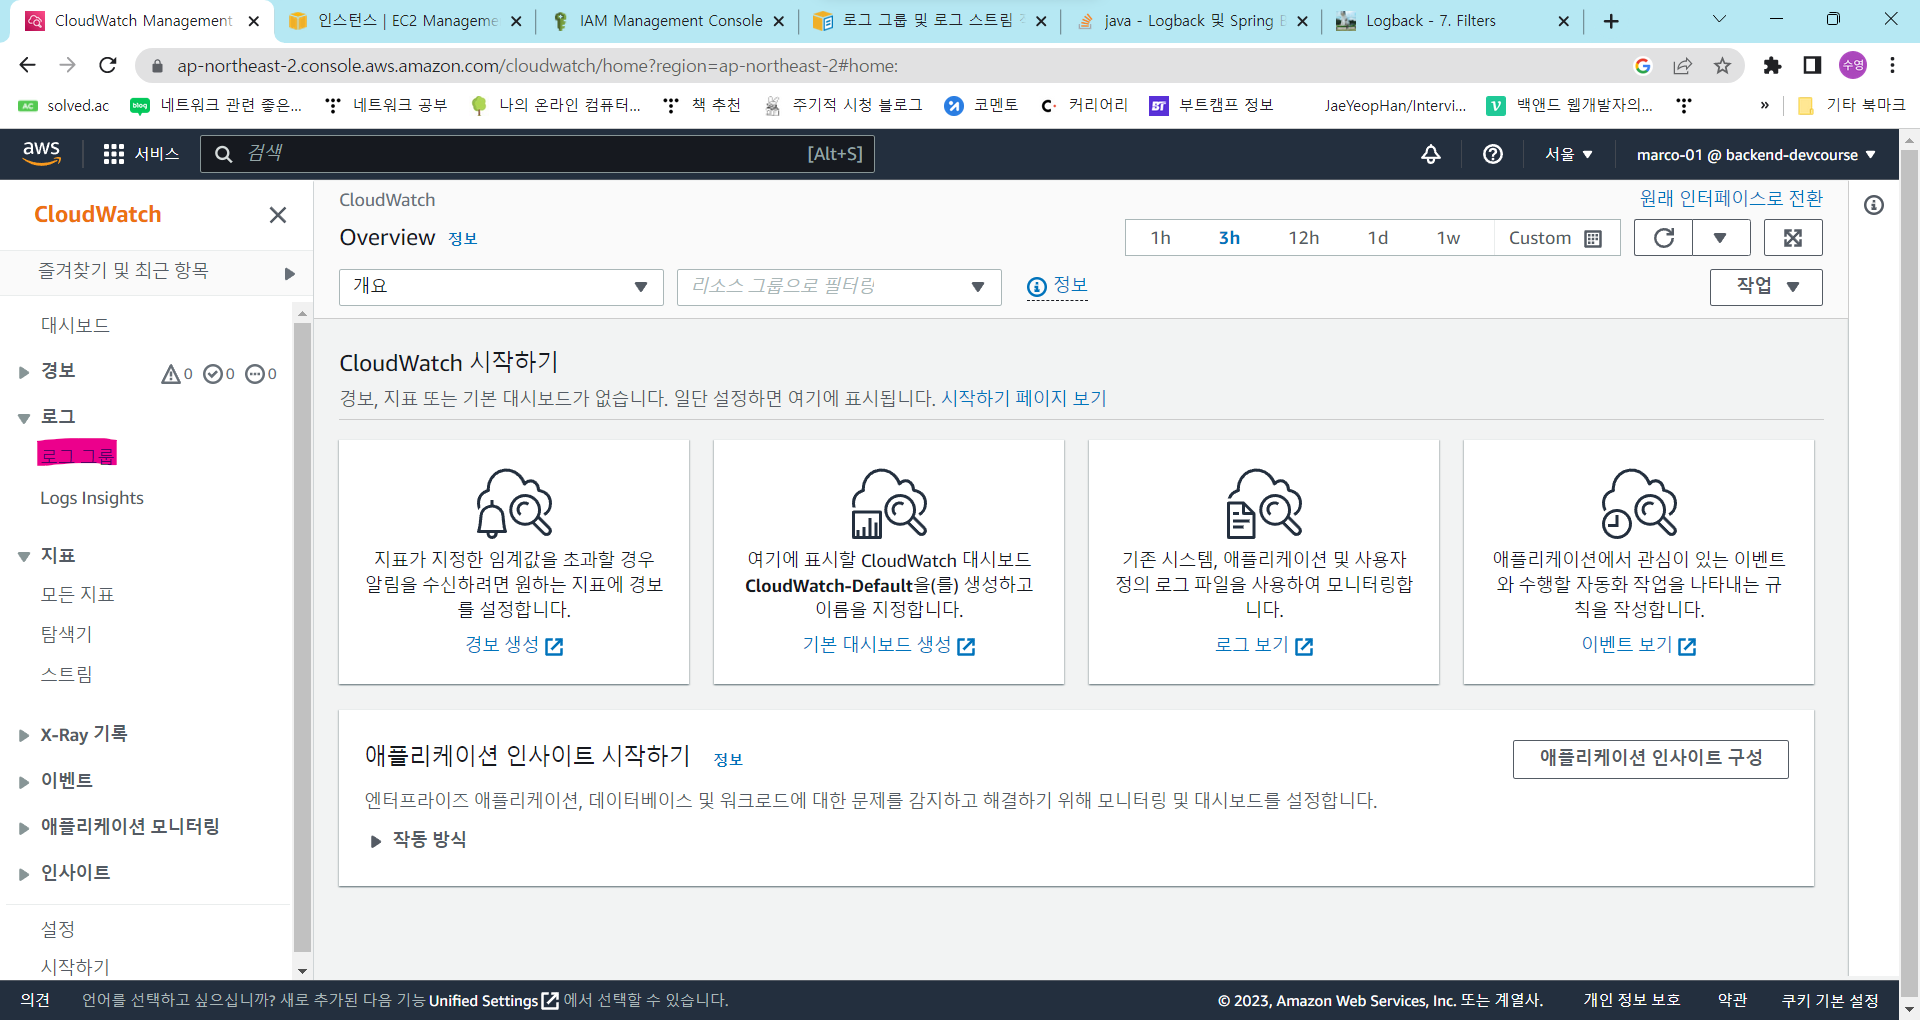Click the share page icon in the address bar
This screenshot has height=1020, width=1920.
point(1682,66)
